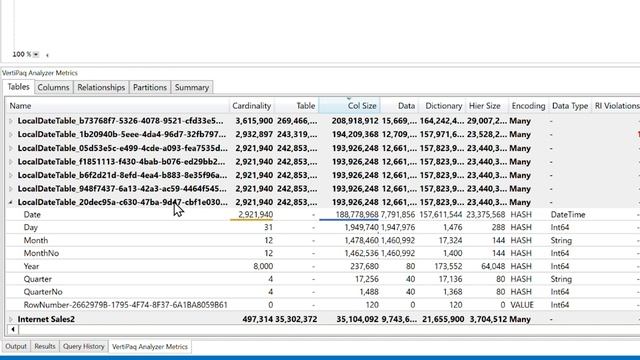The width and height of the screenshot is (640, 360).
Task: Open the Partitions tab
Action: (150, 87)
